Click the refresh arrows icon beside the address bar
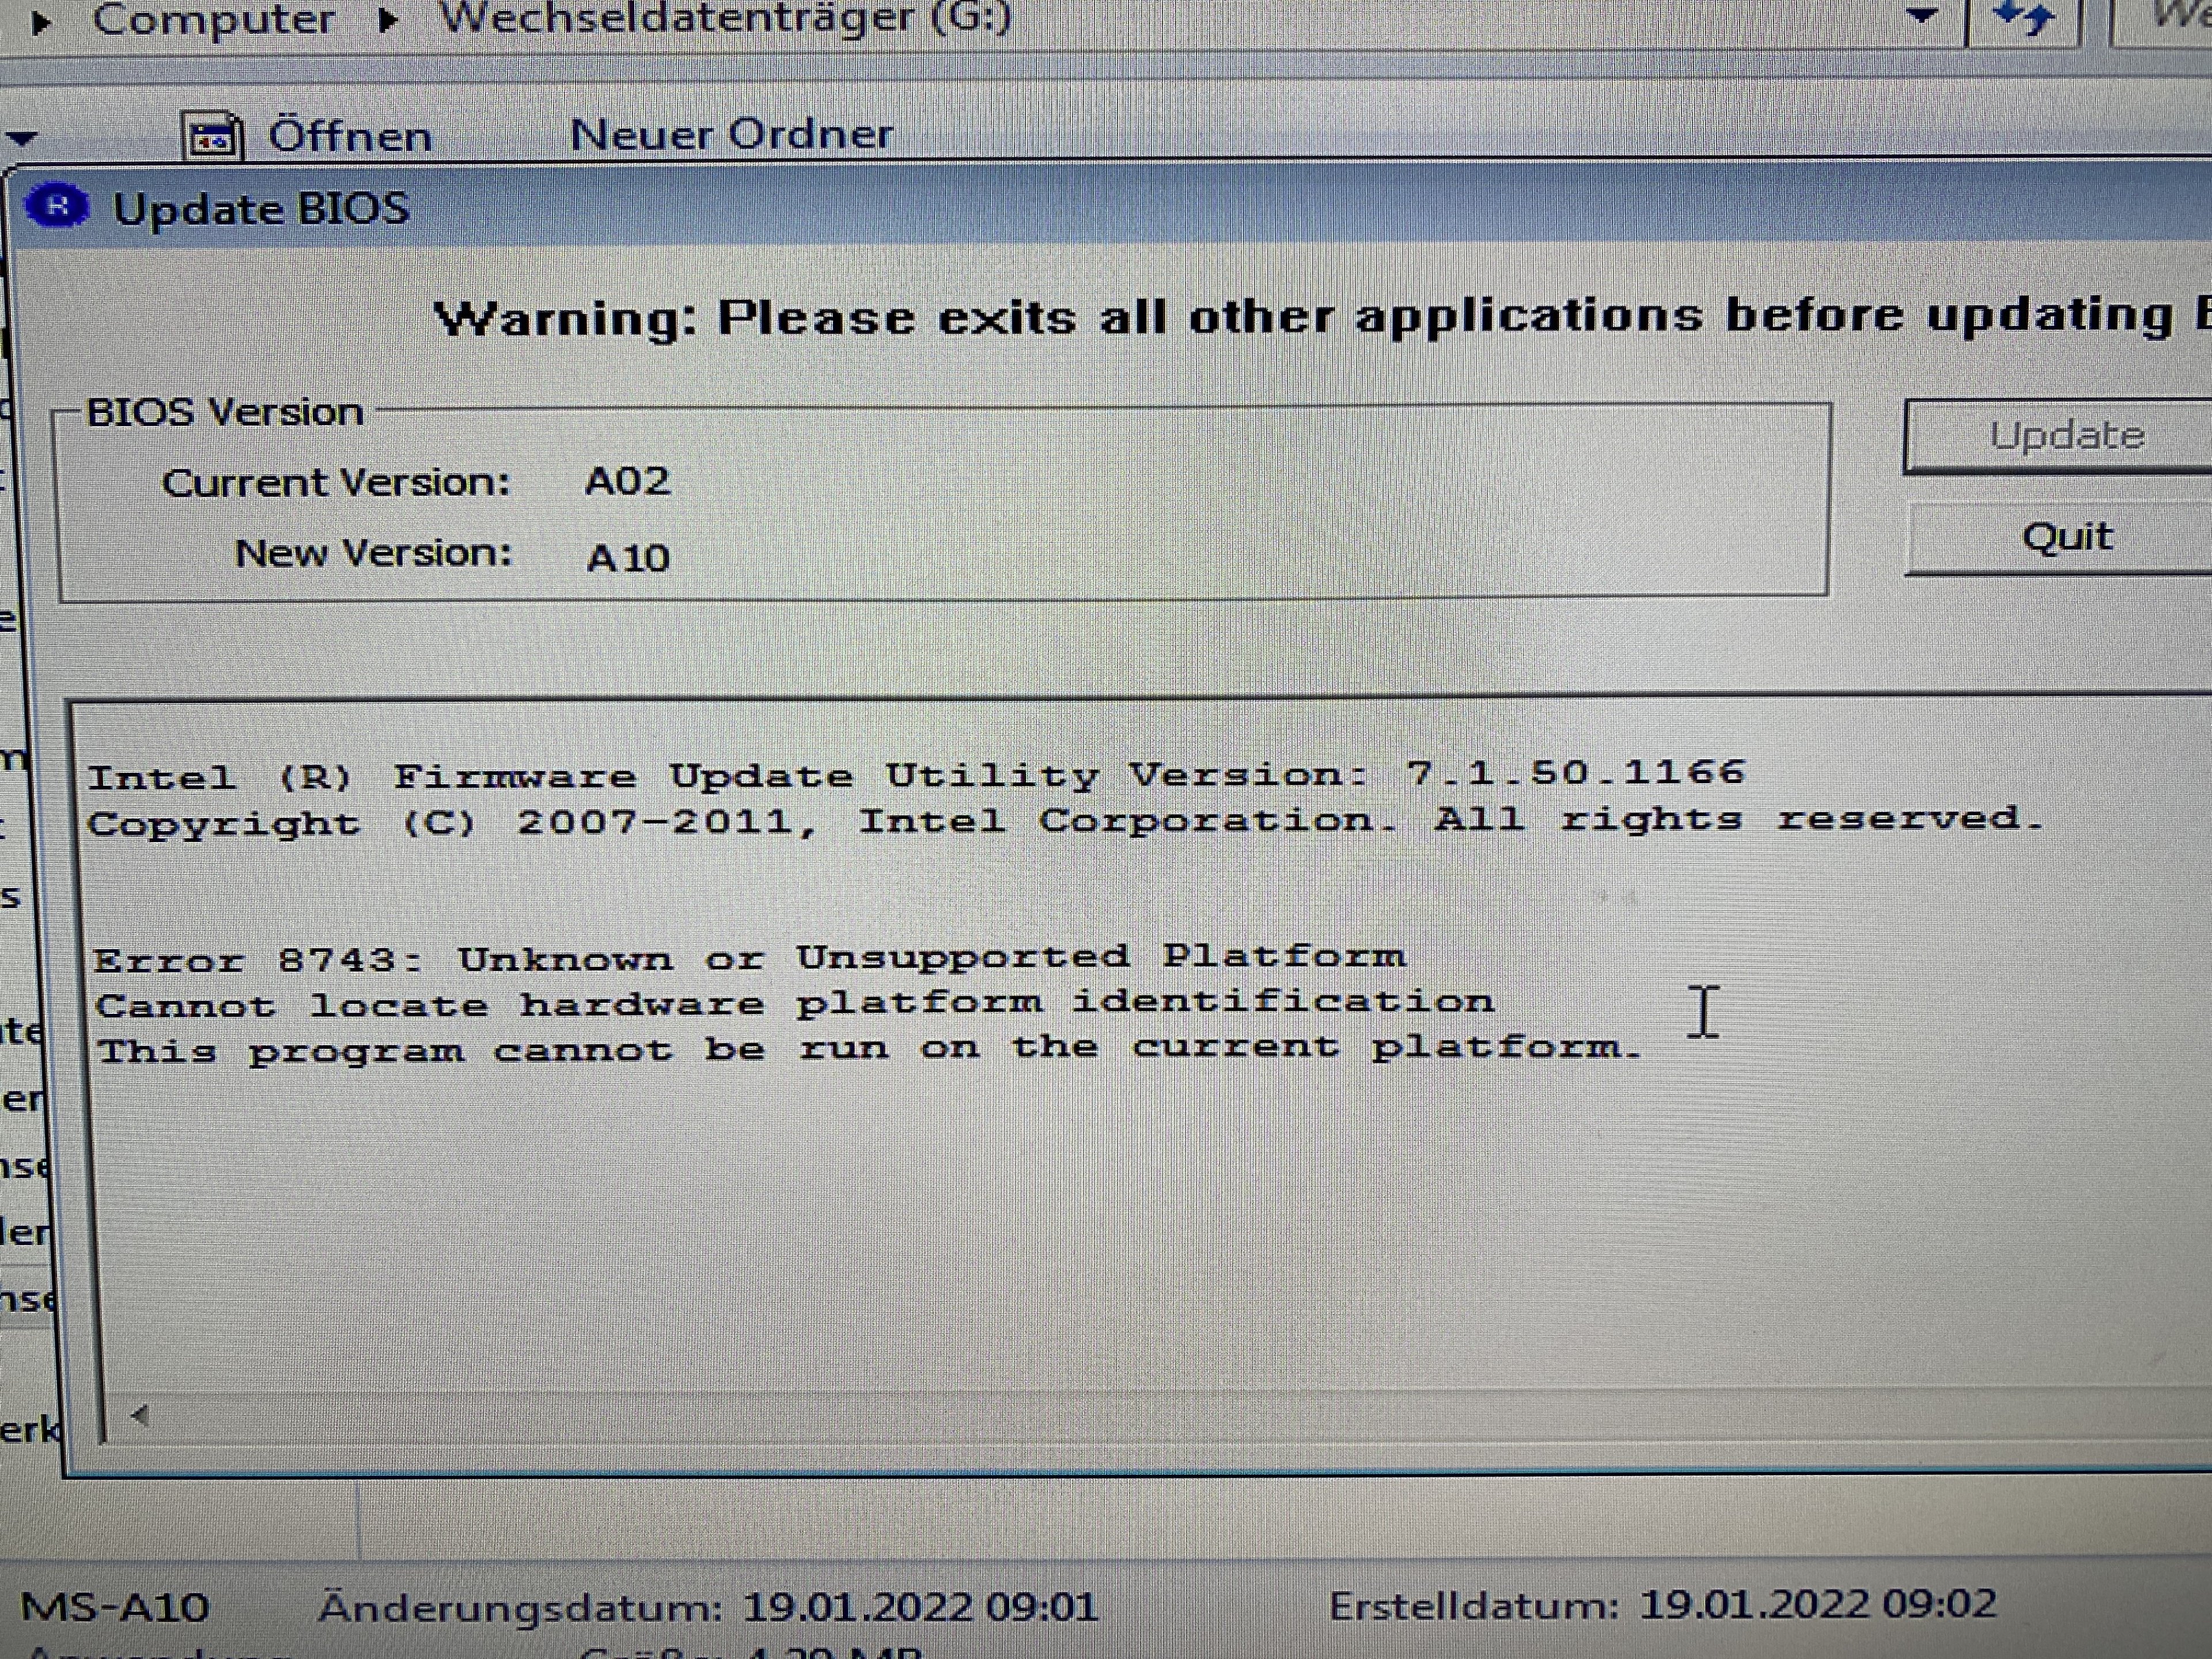 2024,18
